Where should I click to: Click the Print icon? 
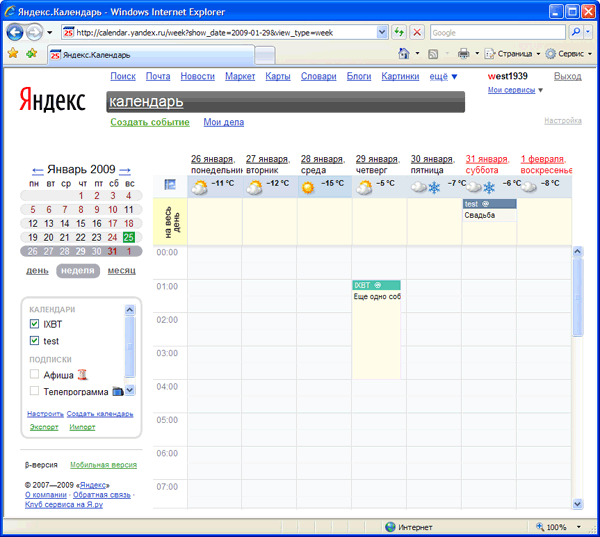point(463,54)
